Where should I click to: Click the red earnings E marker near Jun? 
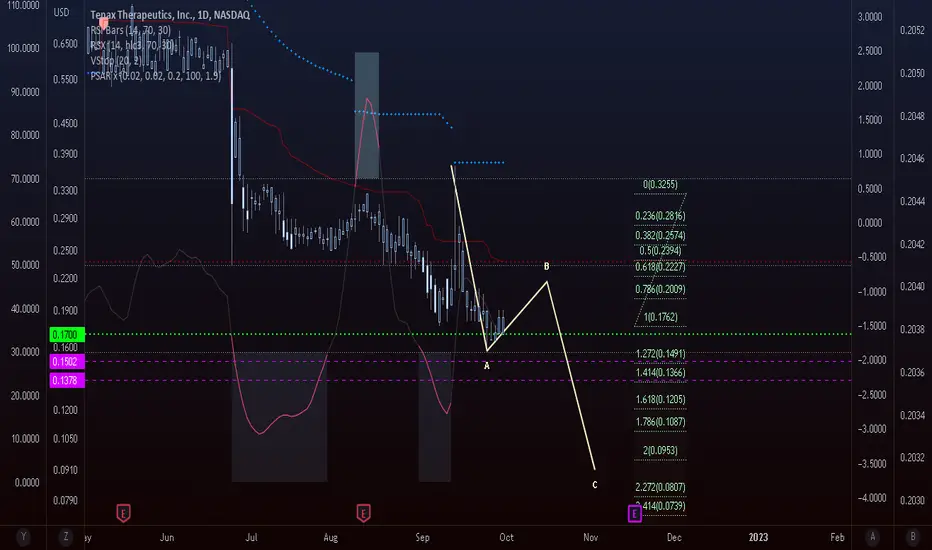click(x=123, y=513)
